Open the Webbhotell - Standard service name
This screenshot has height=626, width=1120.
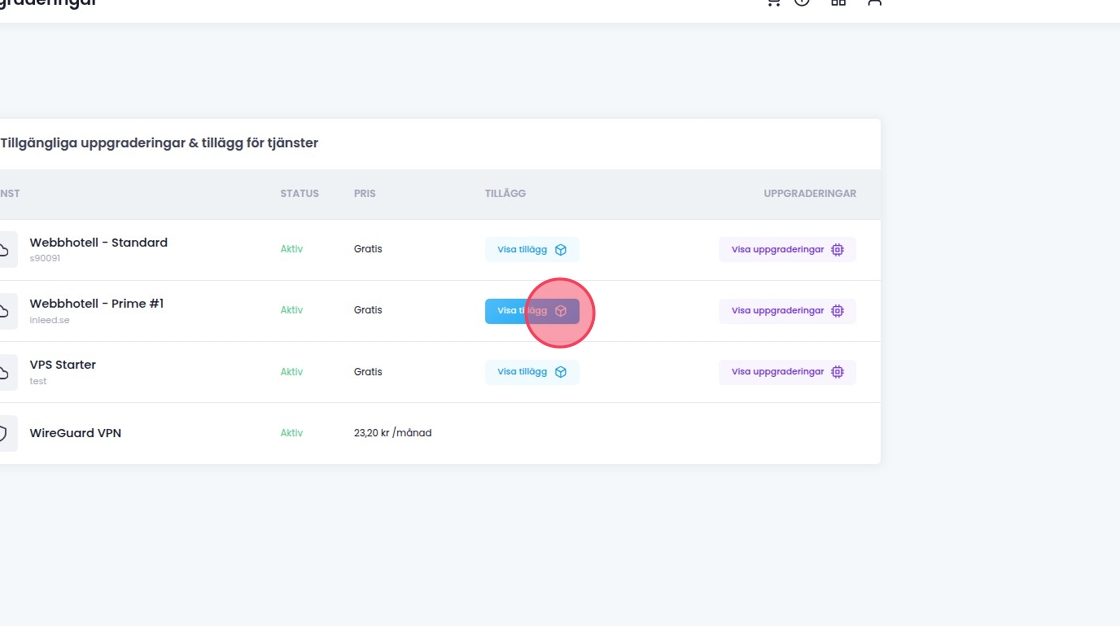[x=98, y=243]
